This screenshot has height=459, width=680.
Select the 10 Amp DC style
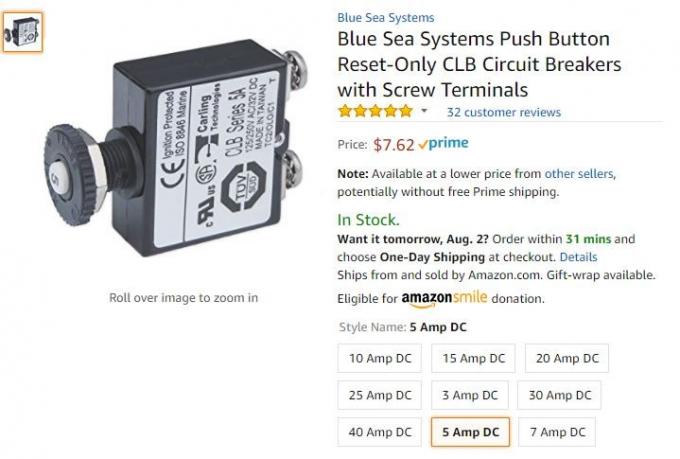tap(380, 358)
